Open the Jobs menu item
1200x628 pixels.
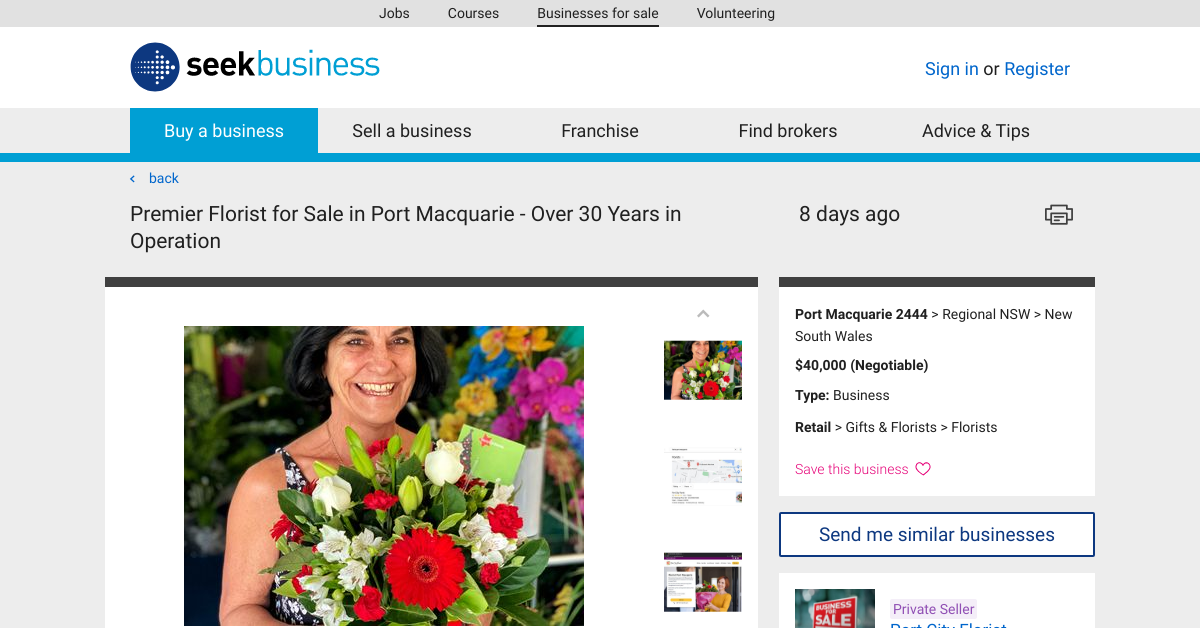coord(394,13)
